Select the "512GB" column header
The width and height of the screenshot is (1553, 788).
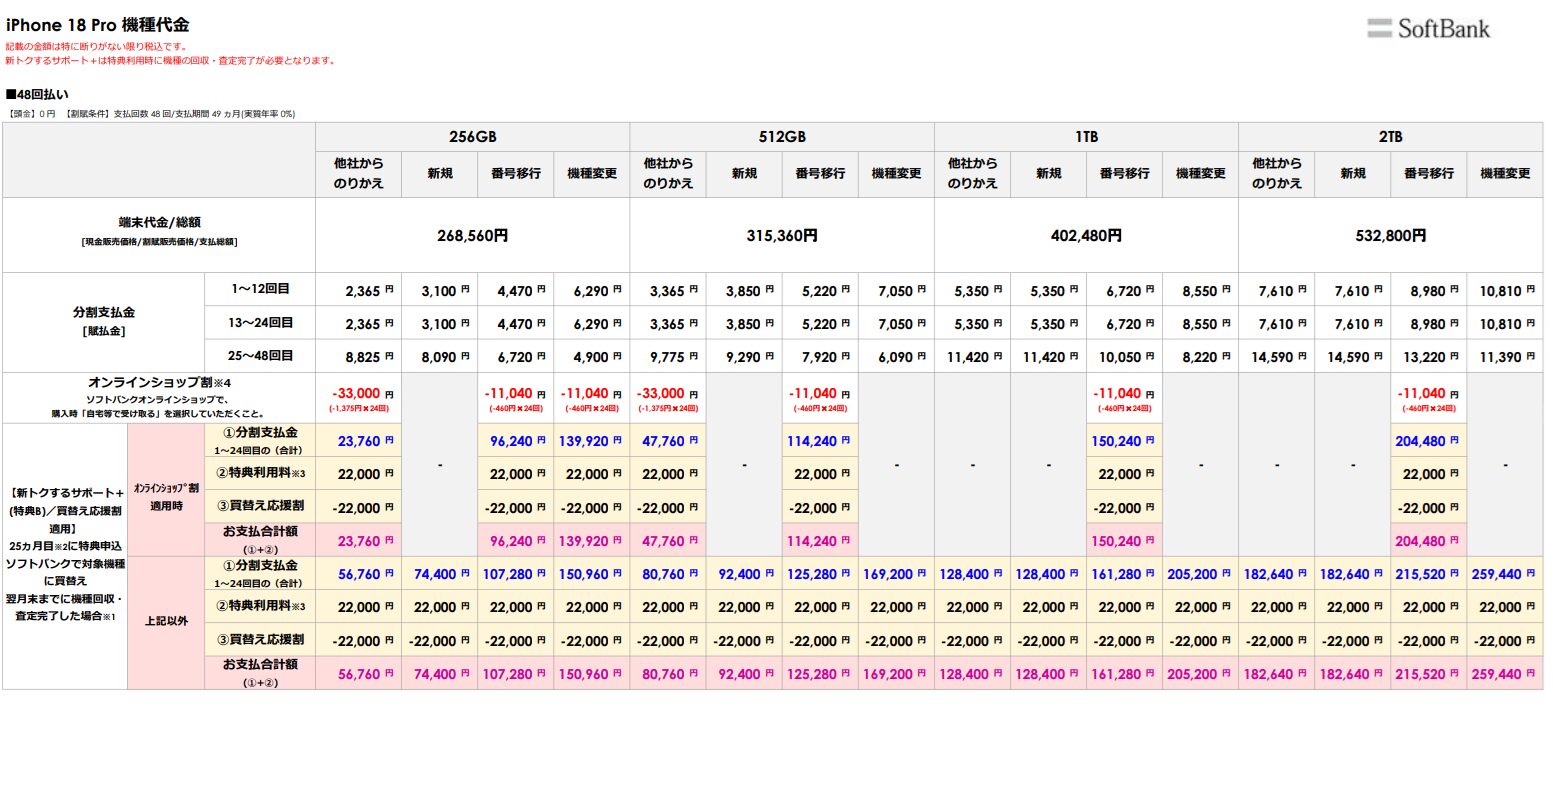(782, 137)
